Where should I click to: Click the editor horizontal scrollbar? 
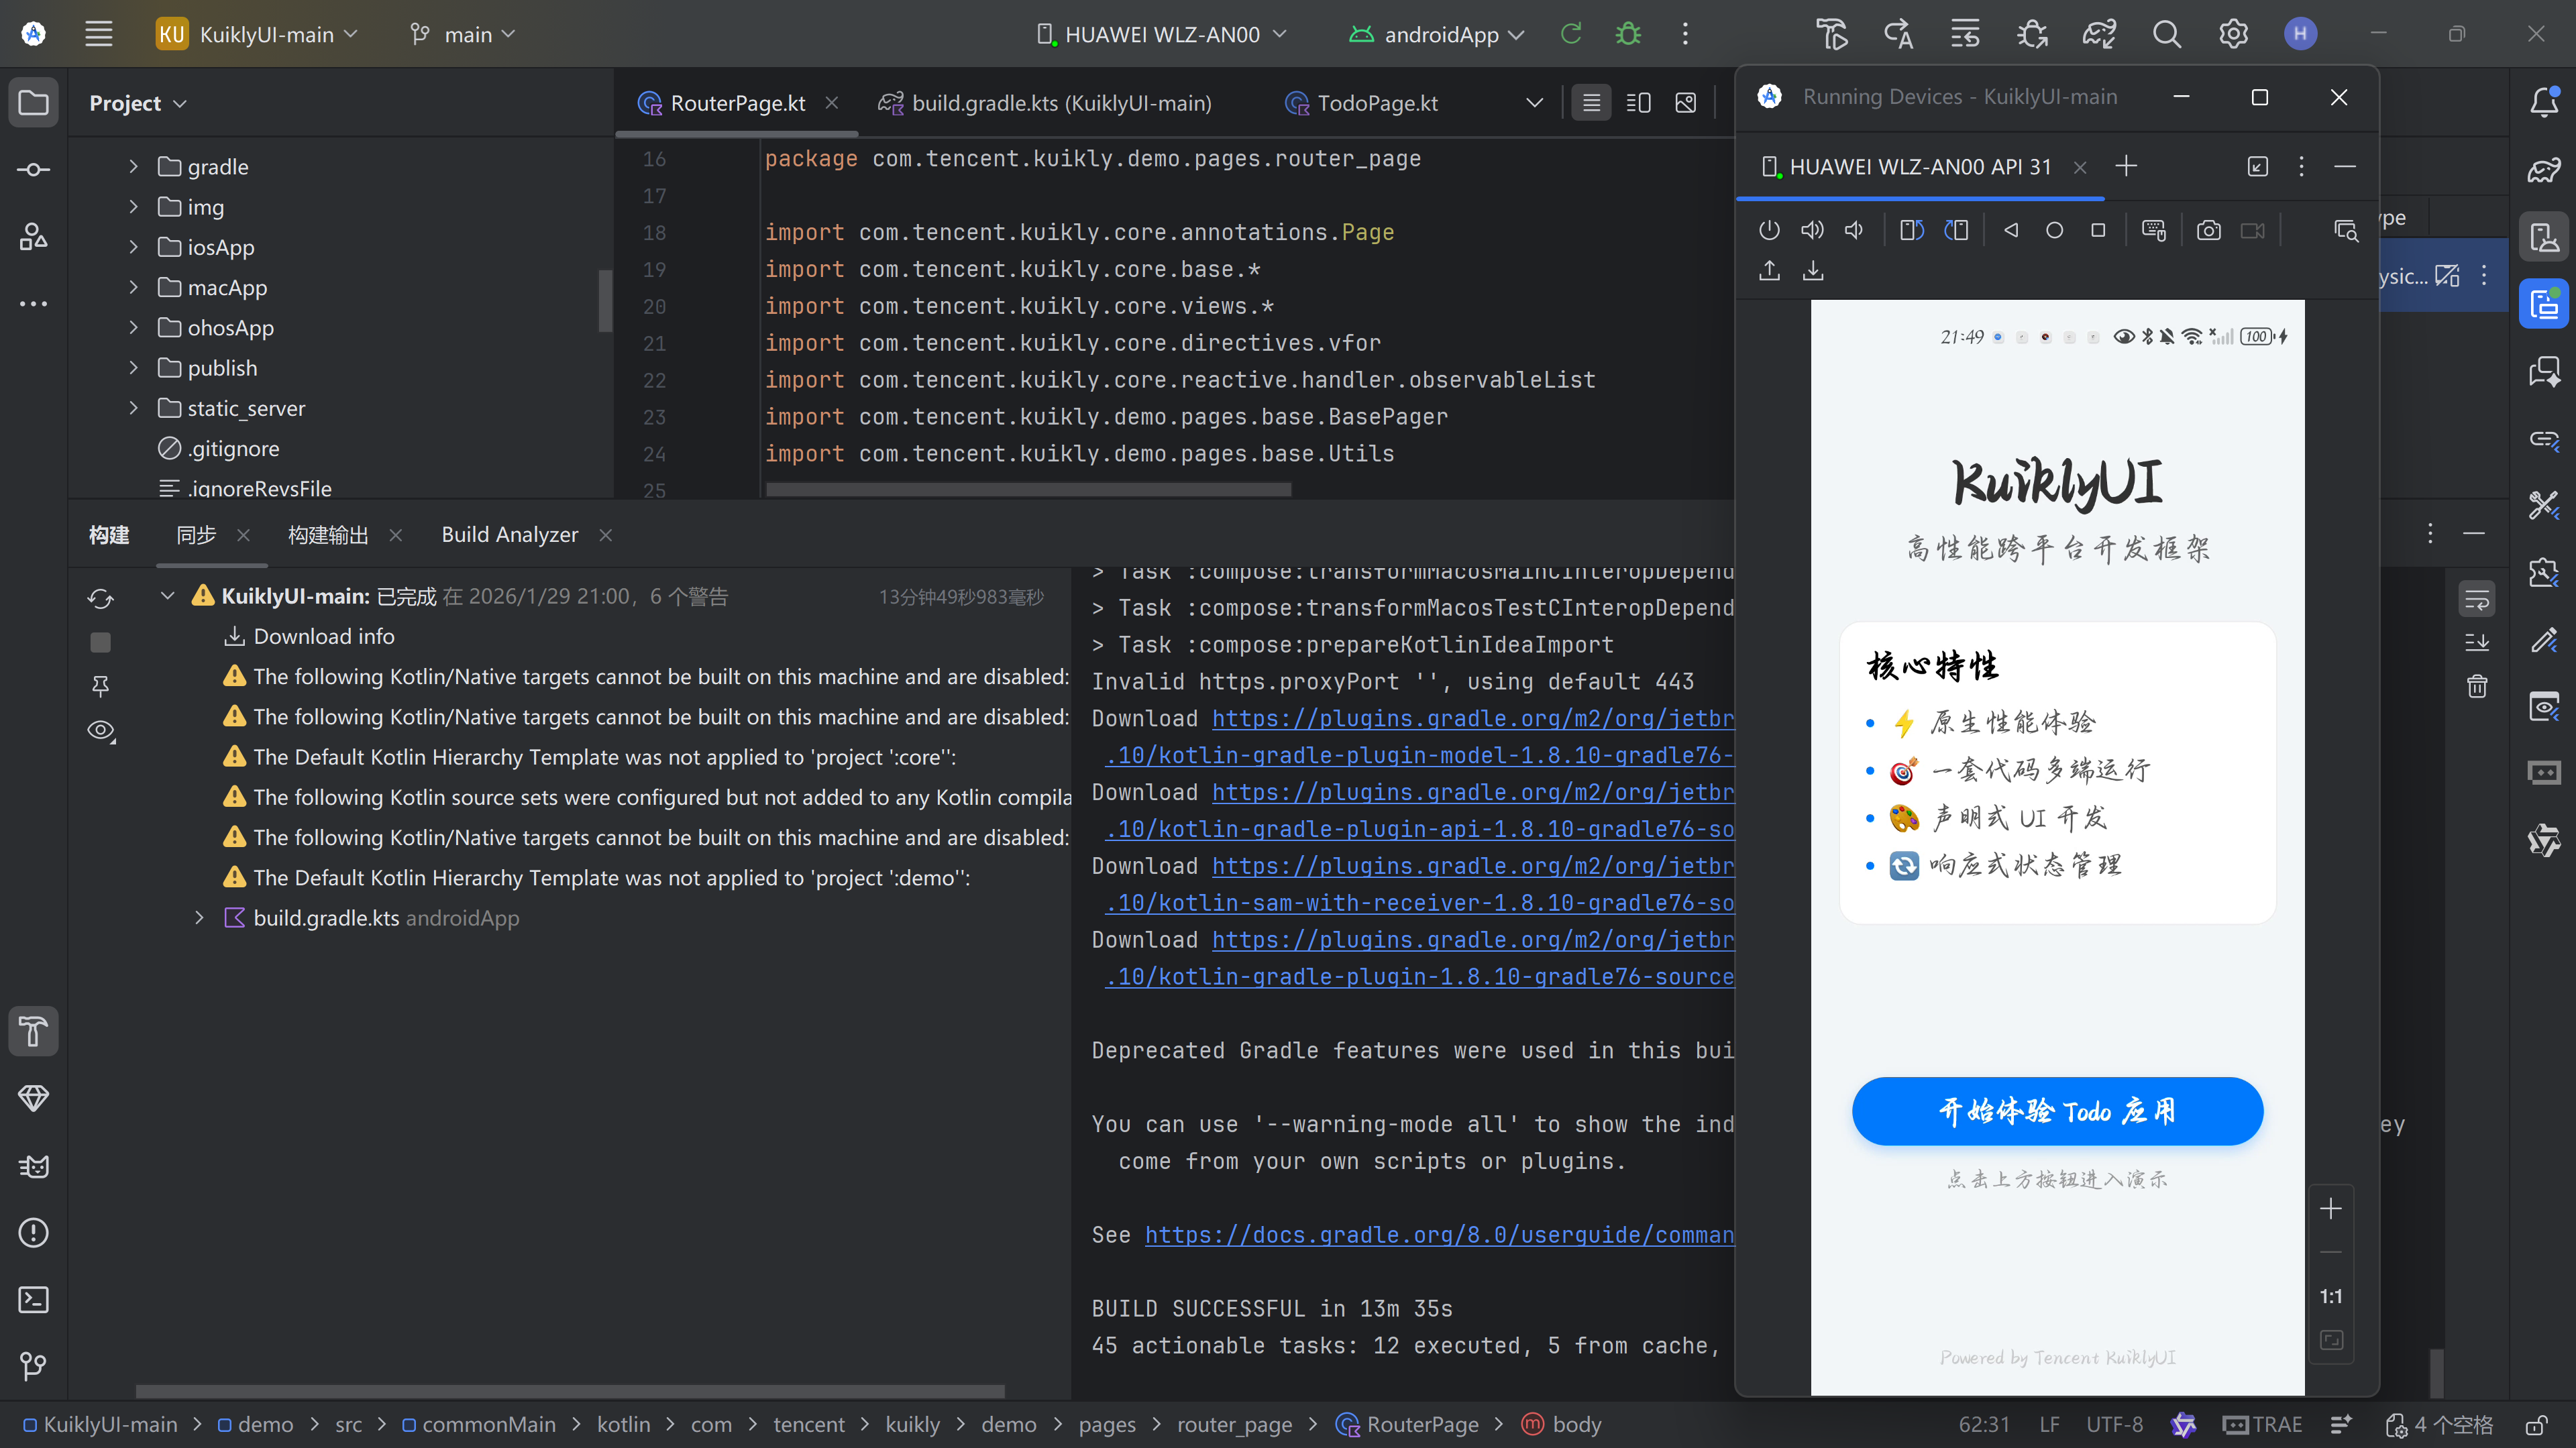(x=1028, y=490)
